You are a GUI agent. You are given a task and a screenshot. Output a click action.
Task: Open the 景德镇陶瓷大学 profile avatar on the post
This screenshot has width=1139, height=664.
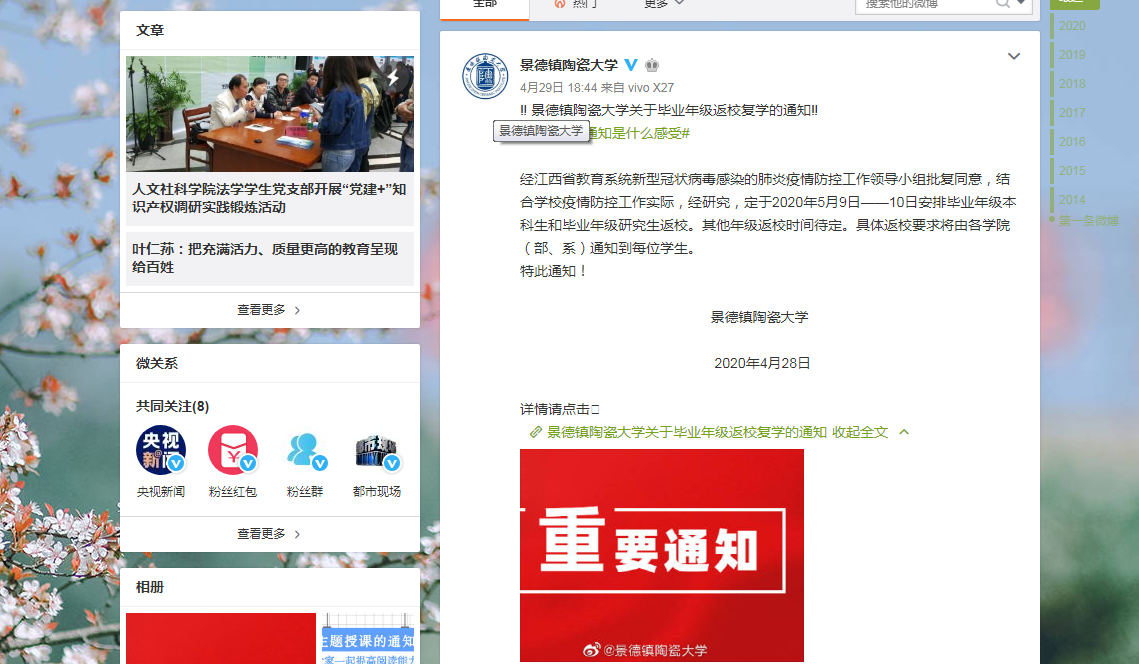485,76
